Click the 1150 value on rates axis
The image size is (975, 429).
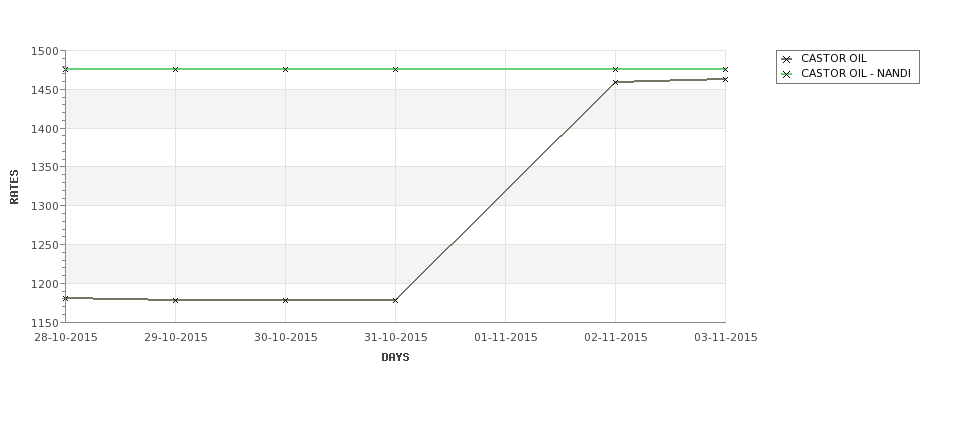click(x=44, y=323)
